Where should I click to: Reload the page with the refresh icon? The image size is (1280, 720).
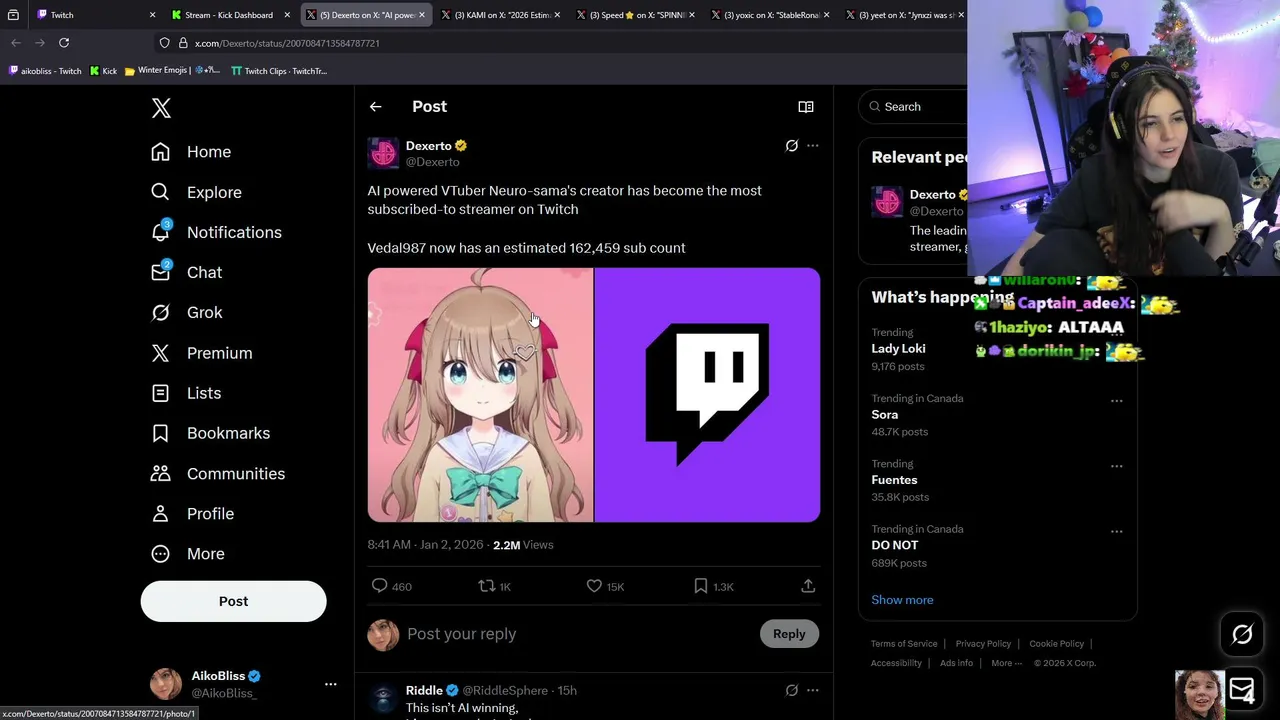tap(64, 43)
